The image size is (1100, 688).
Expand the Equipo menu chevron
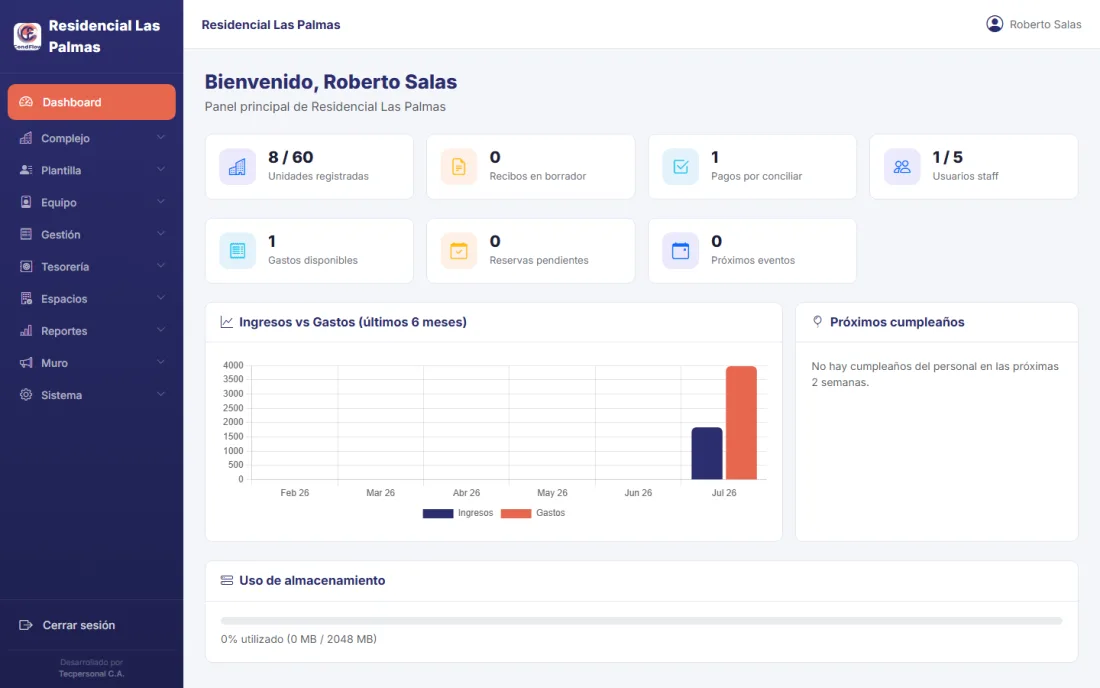pos(161,201)
